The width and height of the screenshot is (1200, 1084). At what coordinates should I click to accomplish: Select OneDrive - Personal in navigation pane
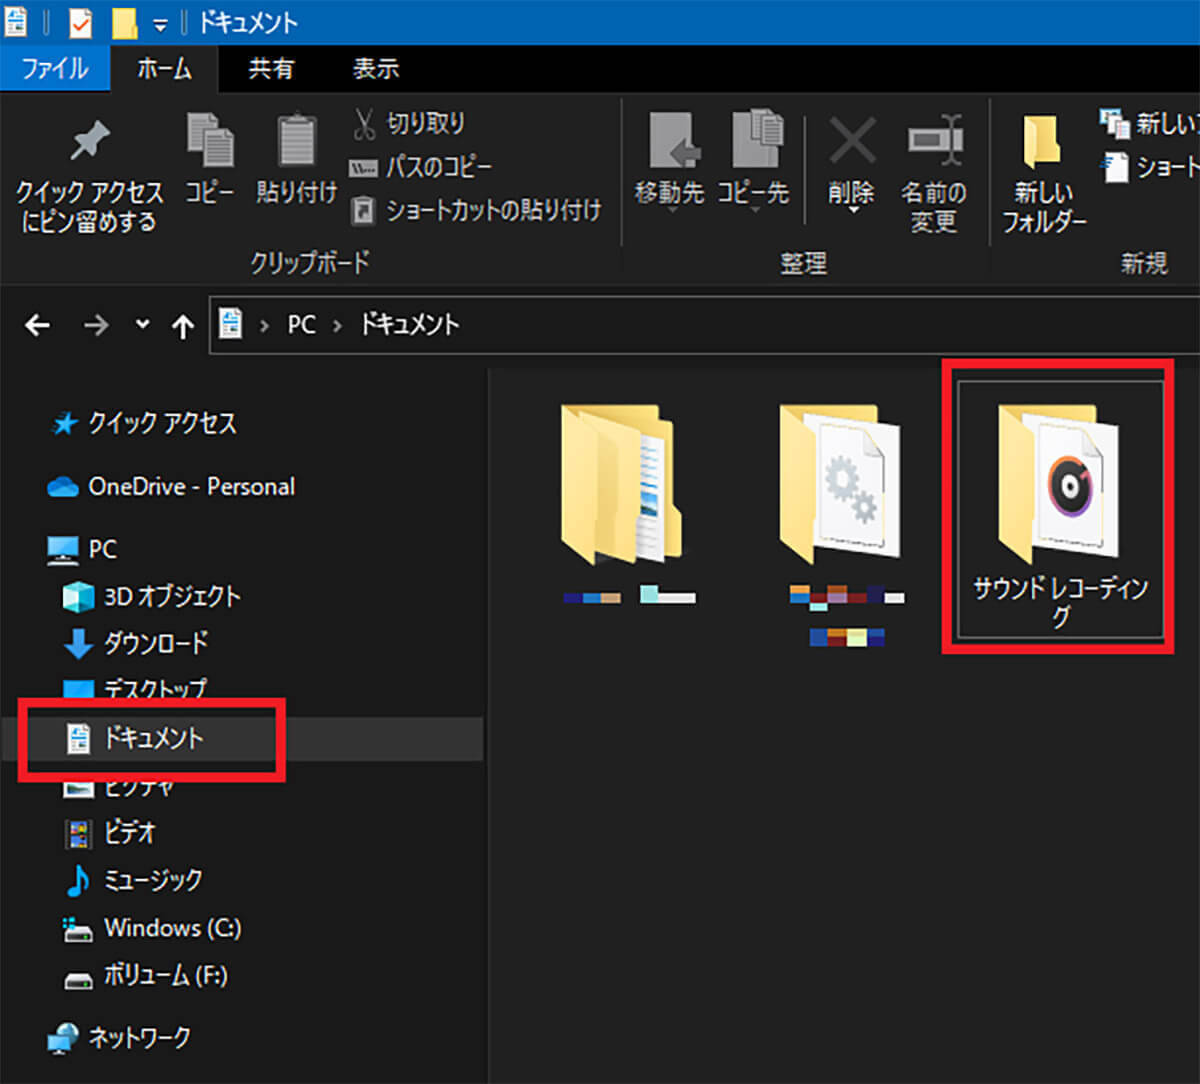click(171, 487)
